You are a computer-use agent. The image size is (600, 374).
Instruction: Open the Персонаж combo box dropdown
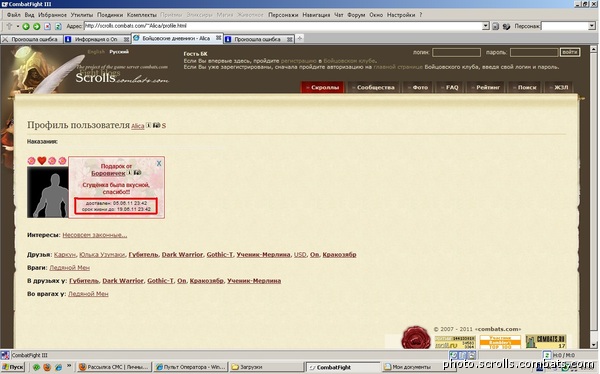tap(592, 26)
